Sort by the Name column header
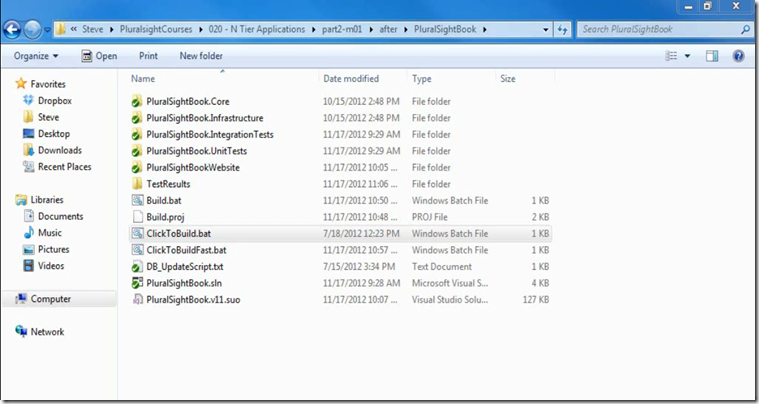Image resolution: width=759 pixels, height=404 pixels. coord(143,78)
